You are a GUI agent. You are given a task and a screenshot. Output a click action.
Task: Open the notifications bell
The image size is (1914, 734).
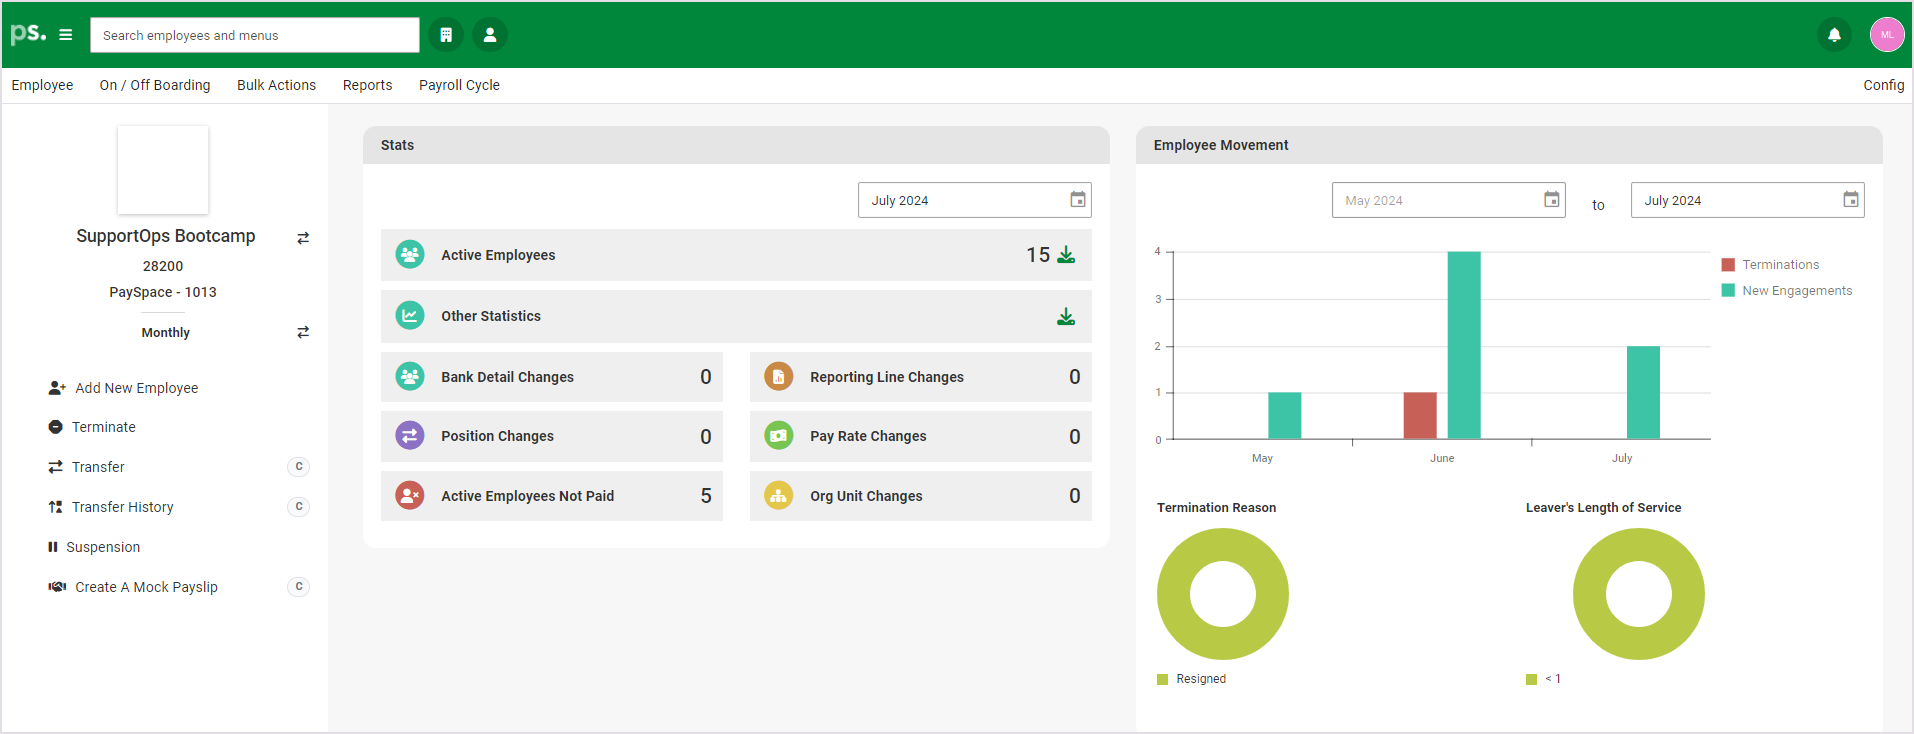1834,35
